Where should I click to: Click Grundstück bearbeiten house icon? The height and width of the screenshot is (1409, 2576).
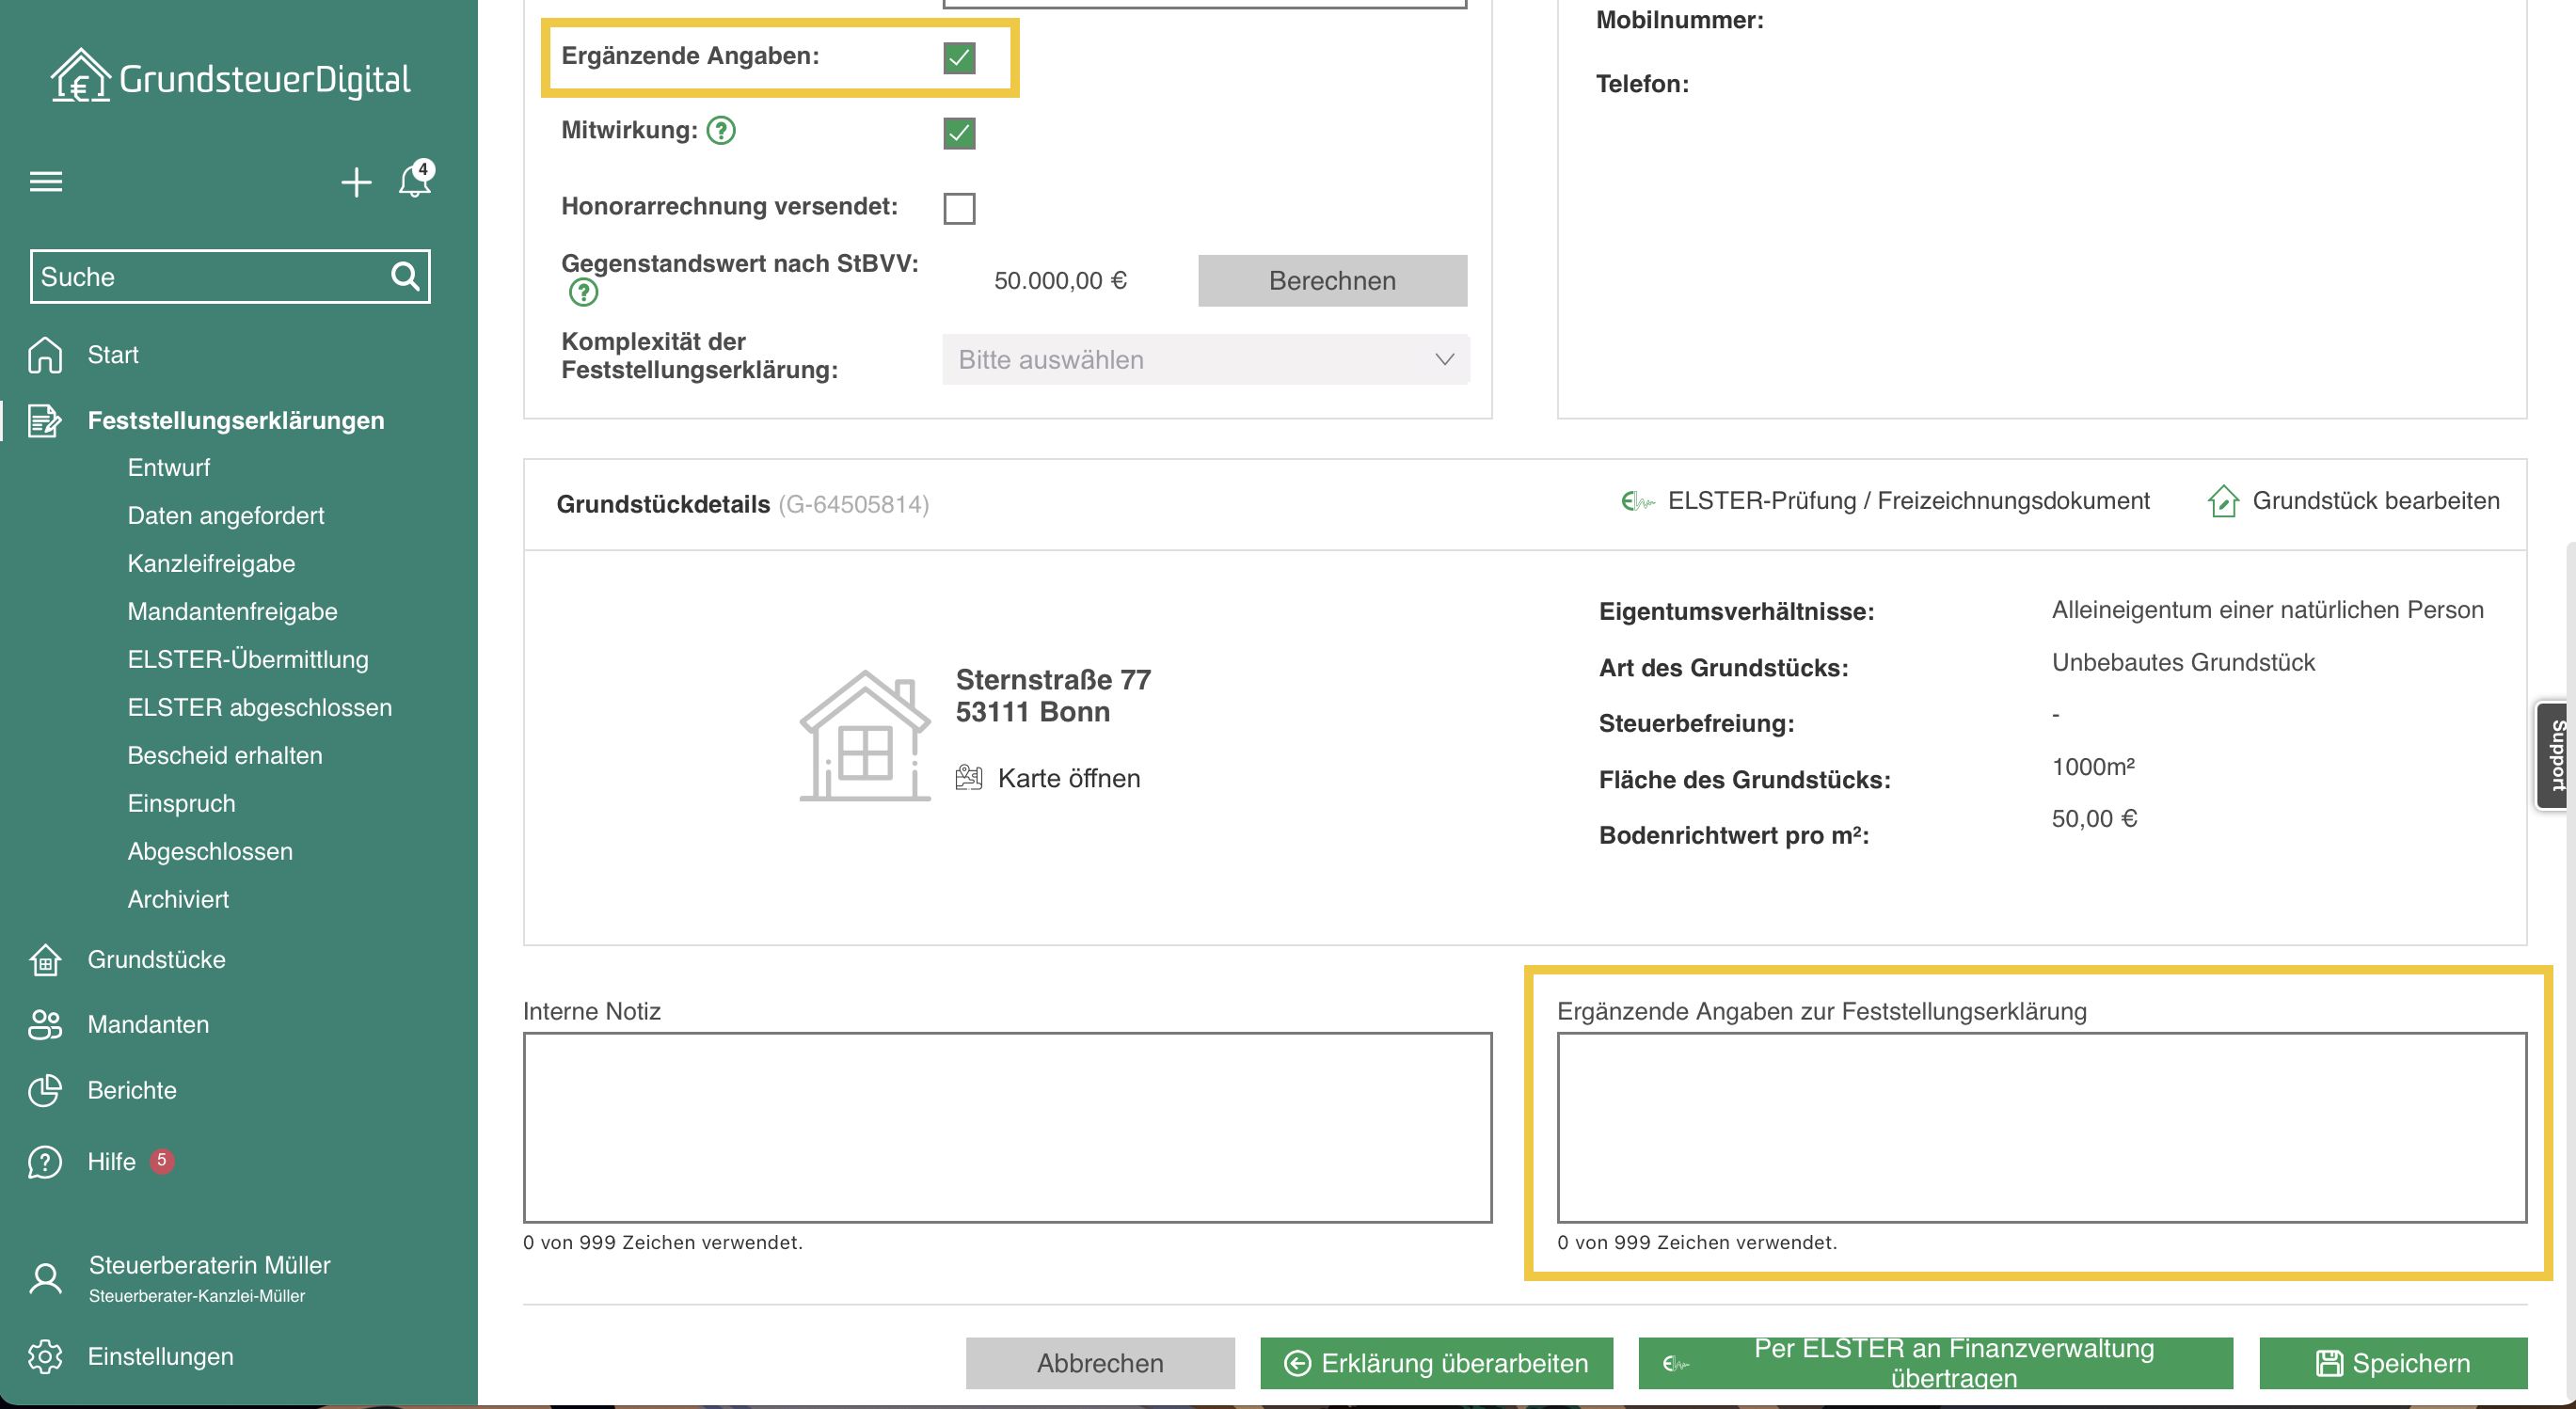click(2222, 501)
